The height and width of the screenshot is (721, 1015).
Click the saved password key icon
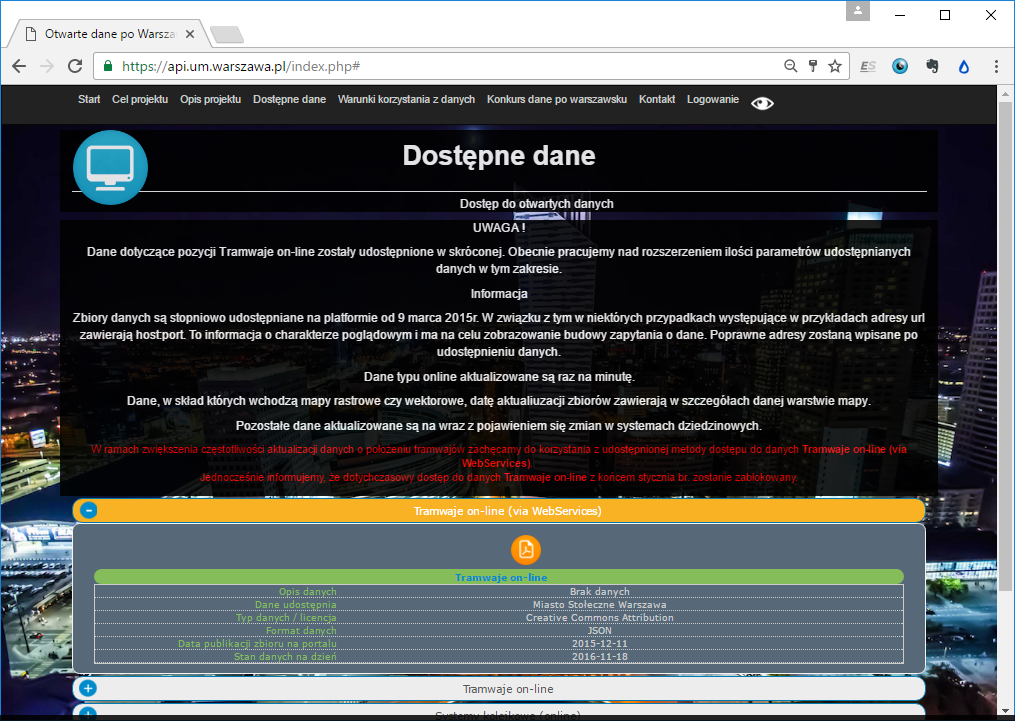click(813, 66)
